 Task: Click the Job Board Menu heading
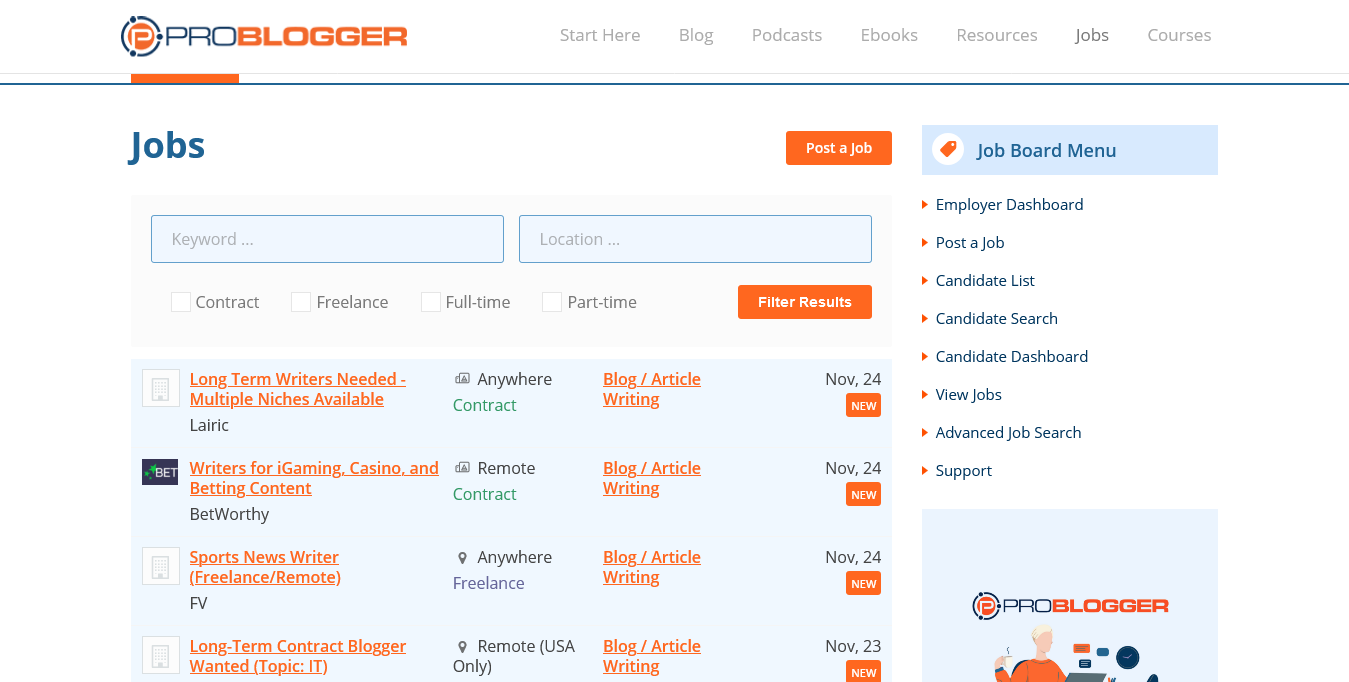tap(1047, 150)
